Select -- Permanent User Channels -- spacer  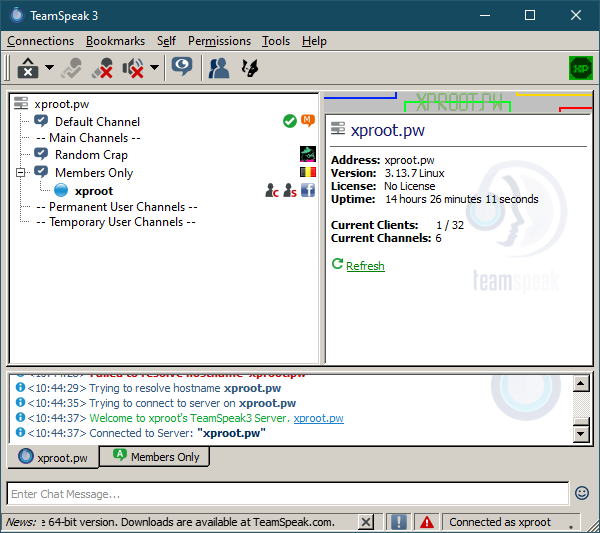click(117, 207)
